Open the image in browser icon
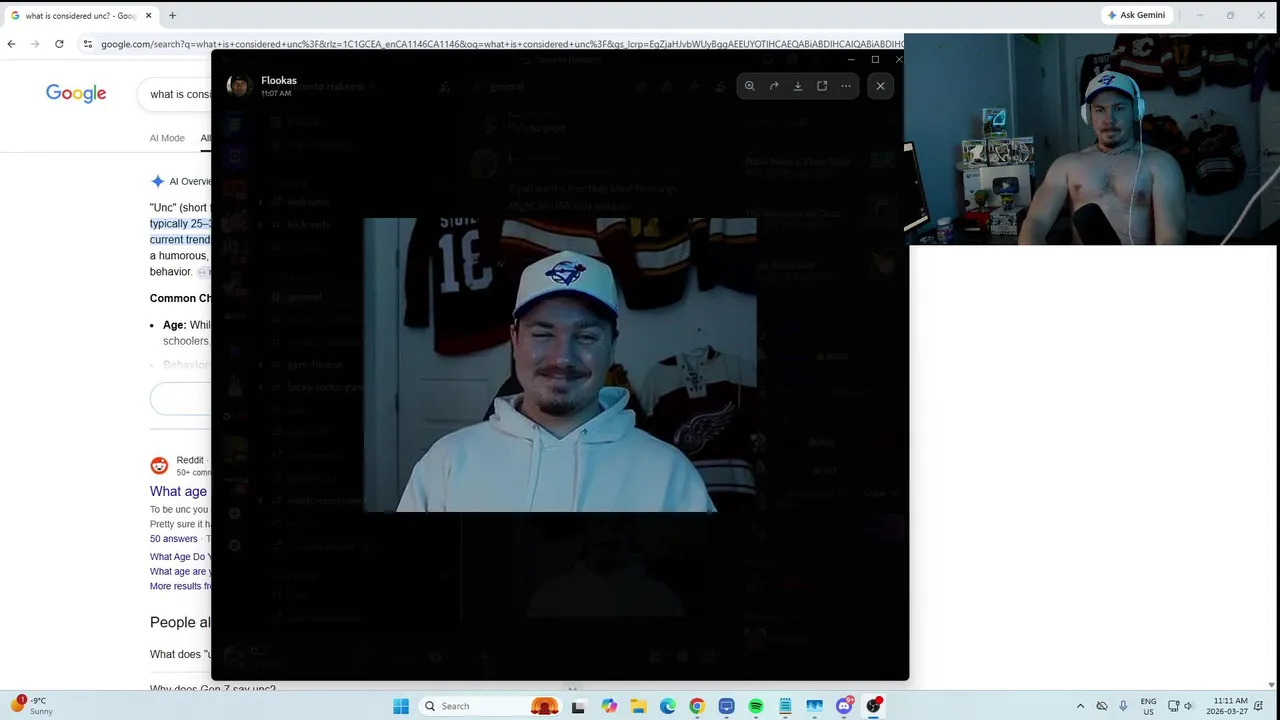 coord(822,86)
